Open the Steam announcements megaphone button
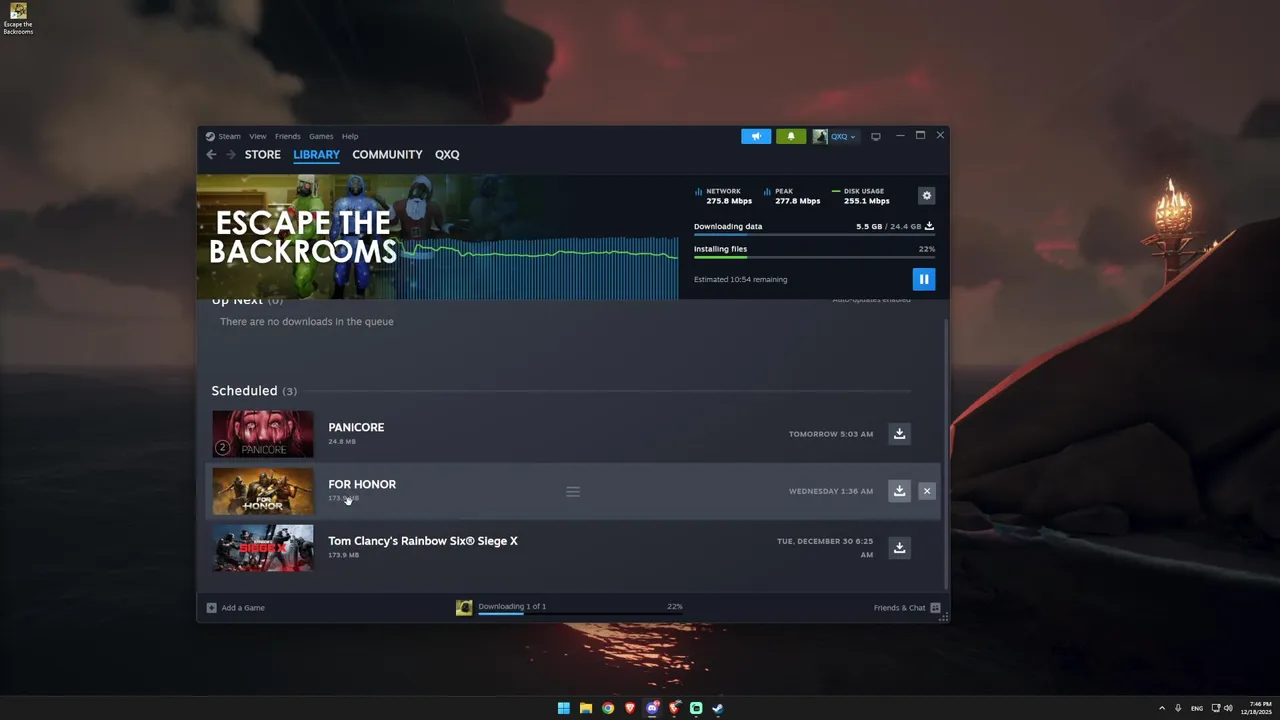The height and width of the screenshot is (720, 1280). click(756, 136)
